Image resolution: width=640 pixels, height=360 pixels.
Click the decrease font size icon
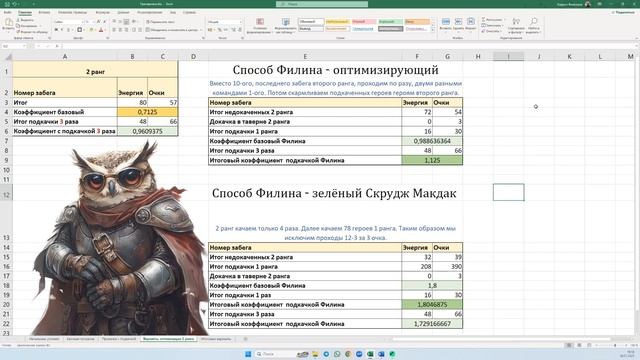(104, 22)
